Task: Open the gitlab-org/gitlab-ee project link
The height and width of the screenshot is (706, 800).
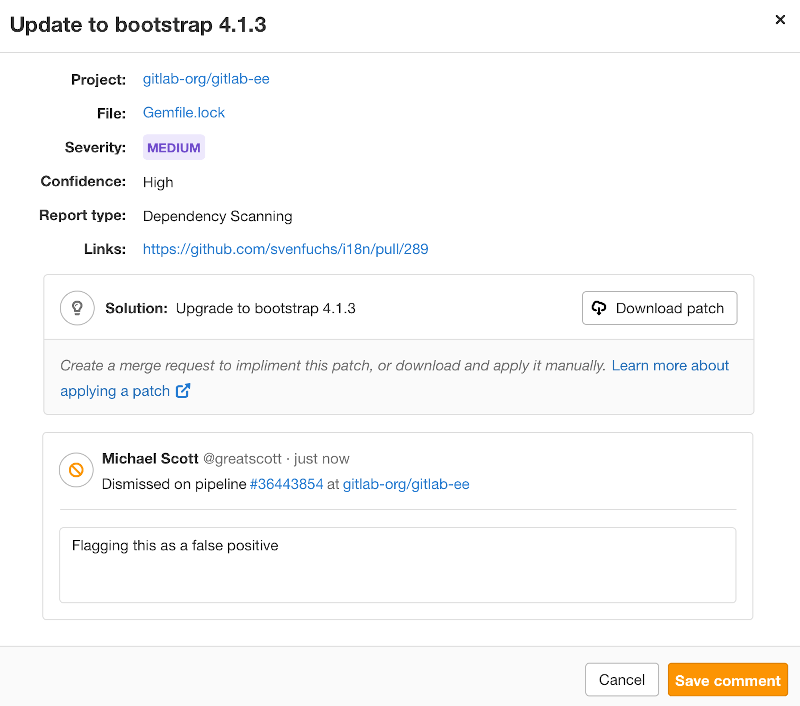Action: (206, 78)
